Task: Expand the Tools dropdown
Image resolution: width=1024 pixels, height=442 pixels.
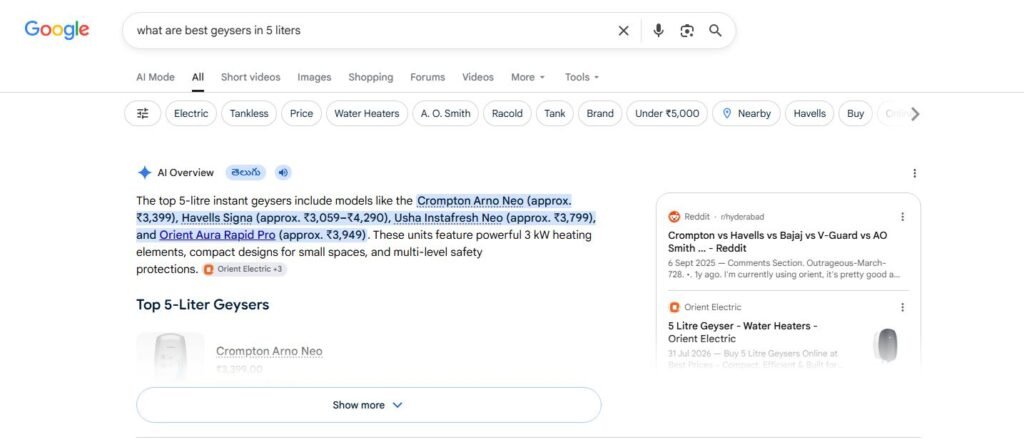Action: pos(582,77)
